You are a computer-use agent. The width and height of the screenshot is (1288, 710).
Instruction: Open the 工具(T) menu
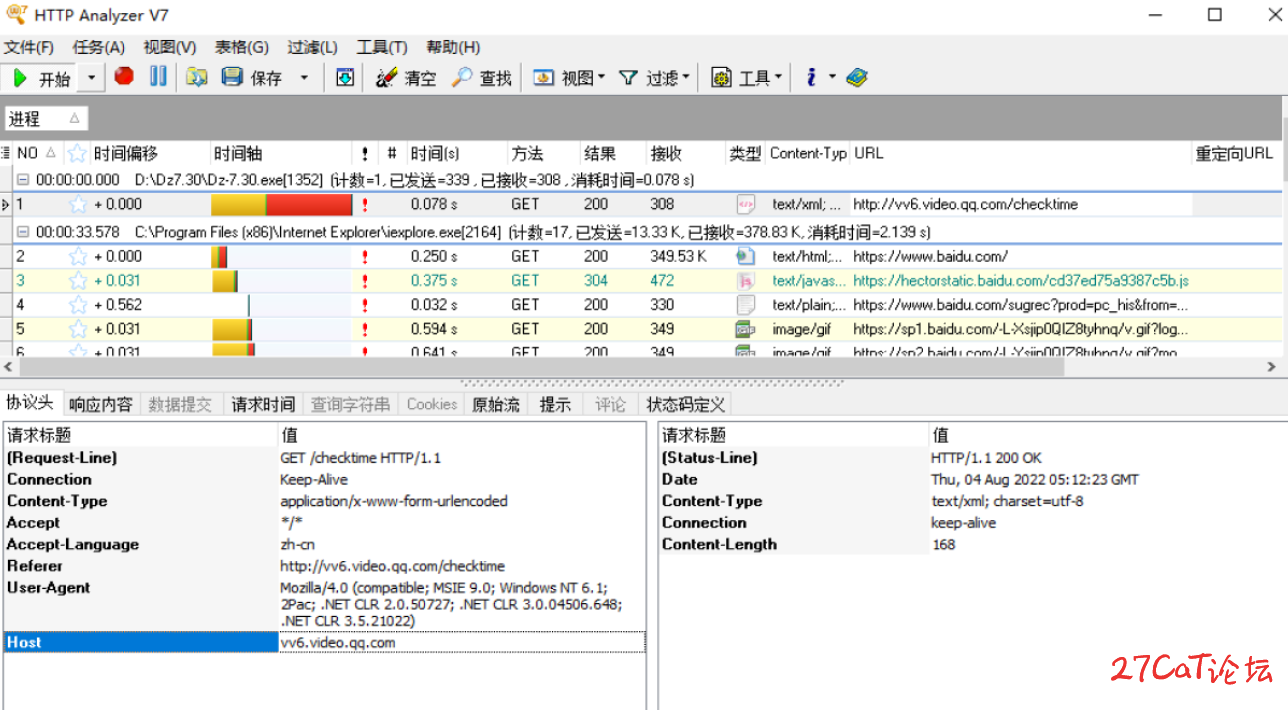pos(382,47)
